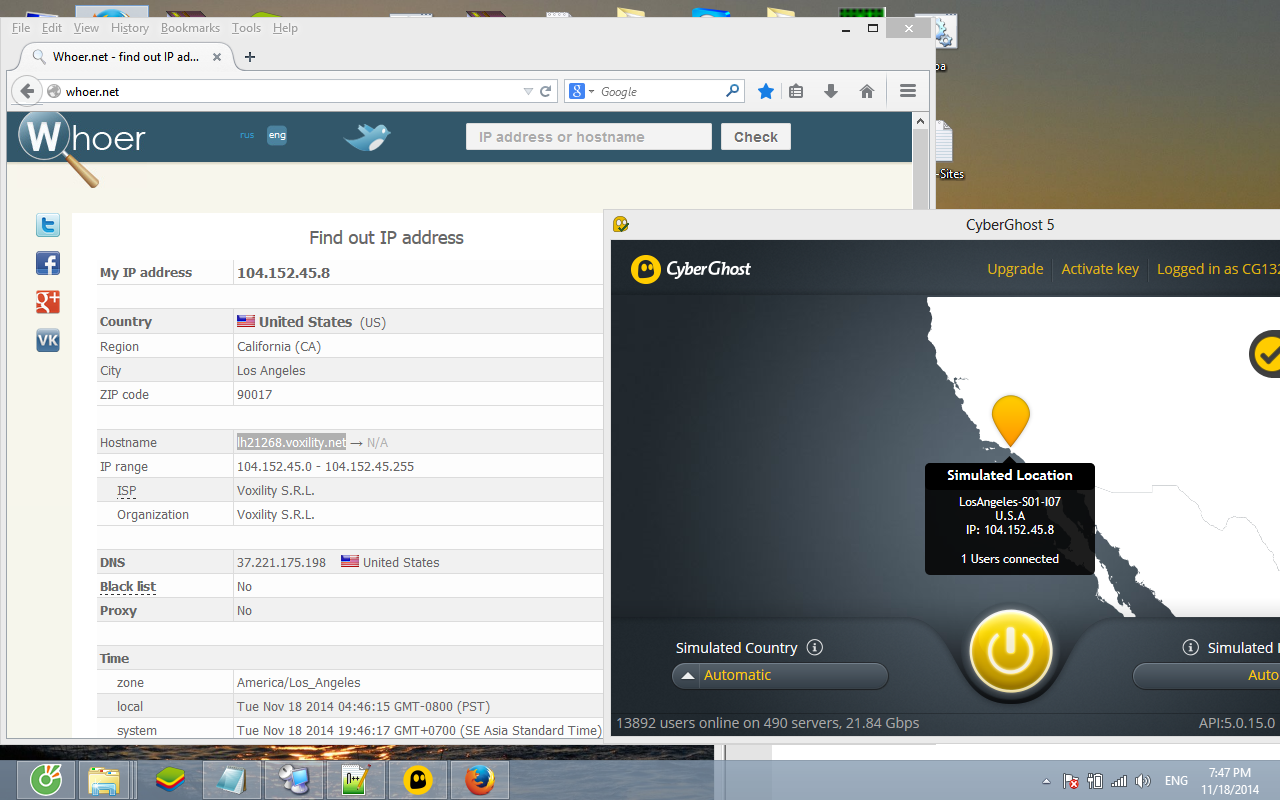Switch Whoer language to rus

pyautogui.click(x=247, y=135)
